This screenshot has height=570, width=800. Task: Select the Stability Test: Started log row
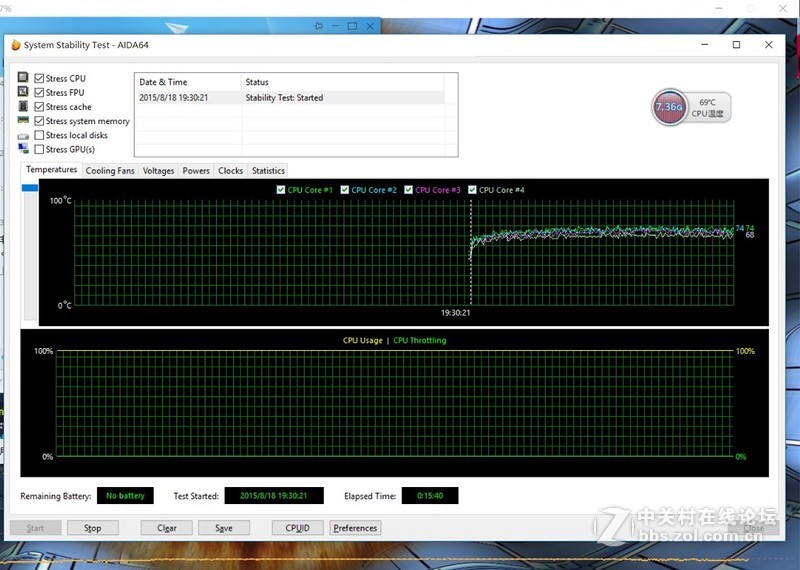pyautogui.click(x=291, y=97)
